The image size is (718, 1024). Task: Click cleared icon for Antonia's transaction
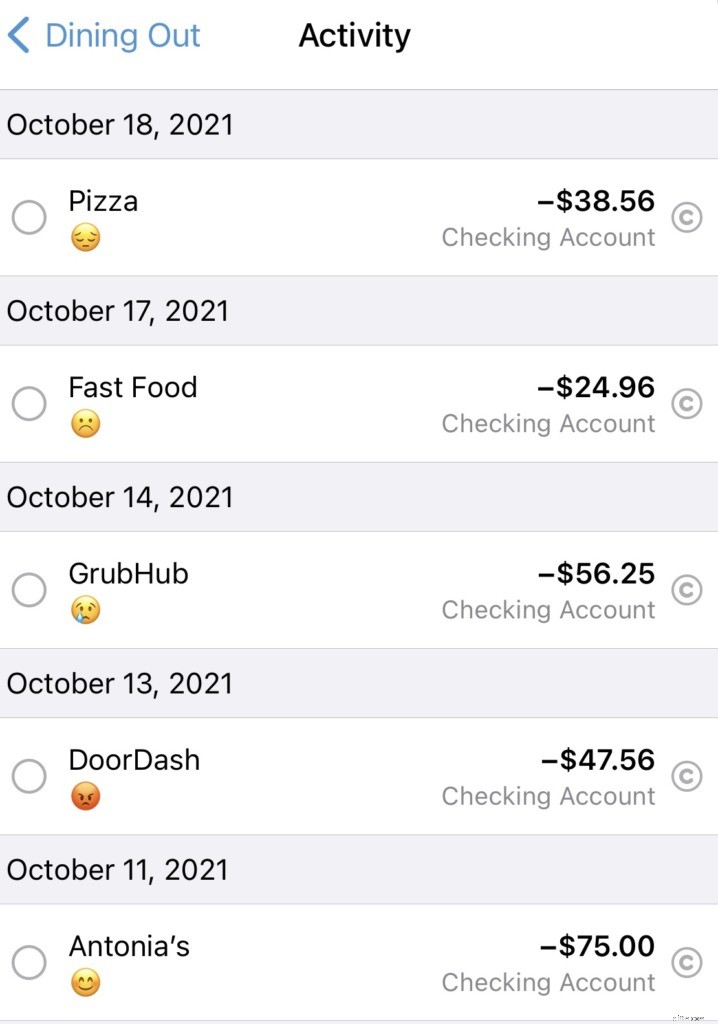click(686, 962)
